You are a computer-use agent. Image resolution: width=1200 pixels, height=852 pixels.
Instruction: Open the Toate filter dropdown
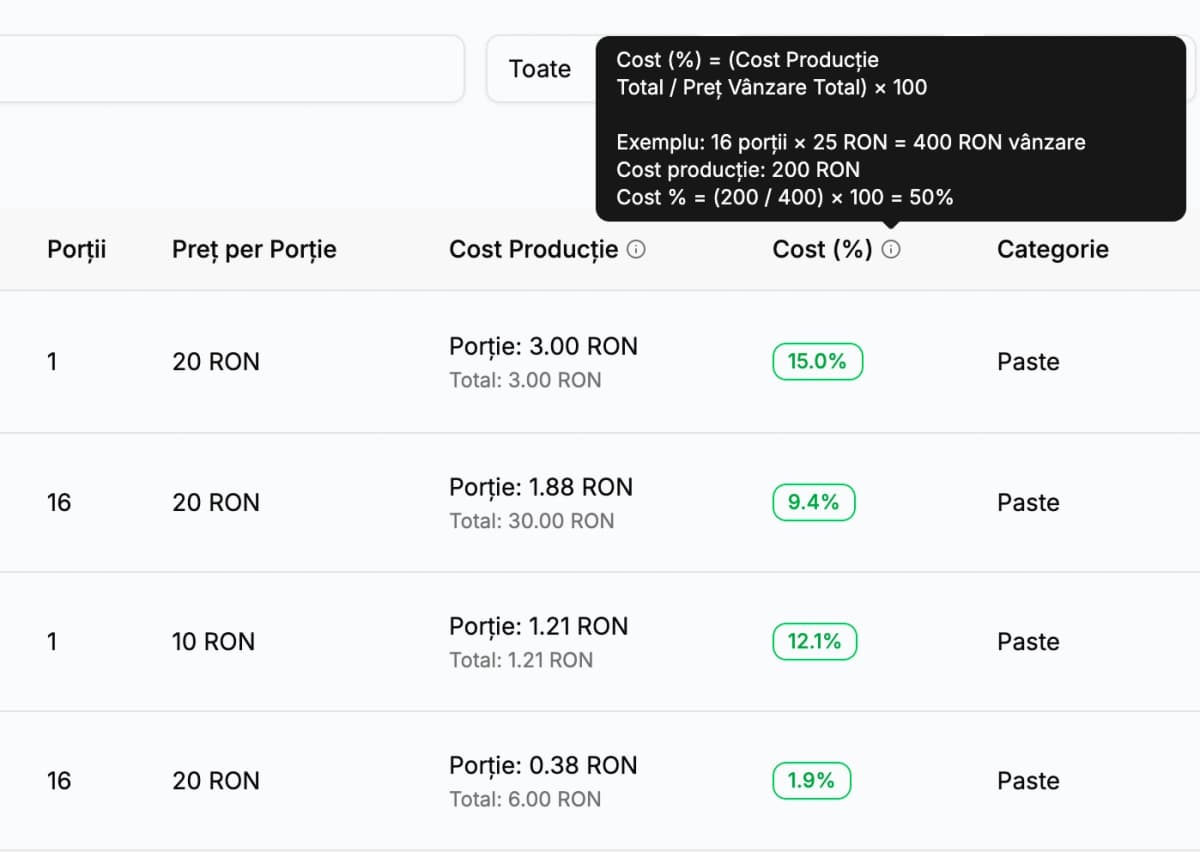click(541, 69)
